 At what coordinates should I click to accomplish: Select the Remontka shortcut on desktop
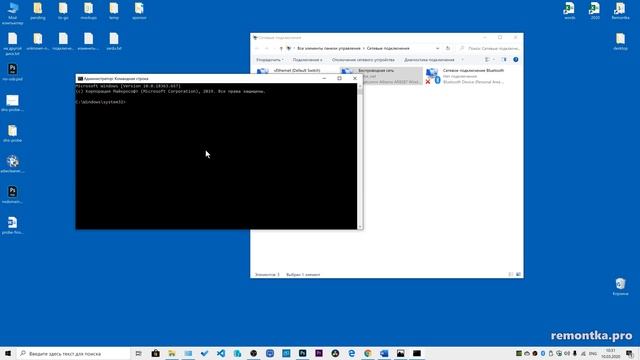coord(620,11)
